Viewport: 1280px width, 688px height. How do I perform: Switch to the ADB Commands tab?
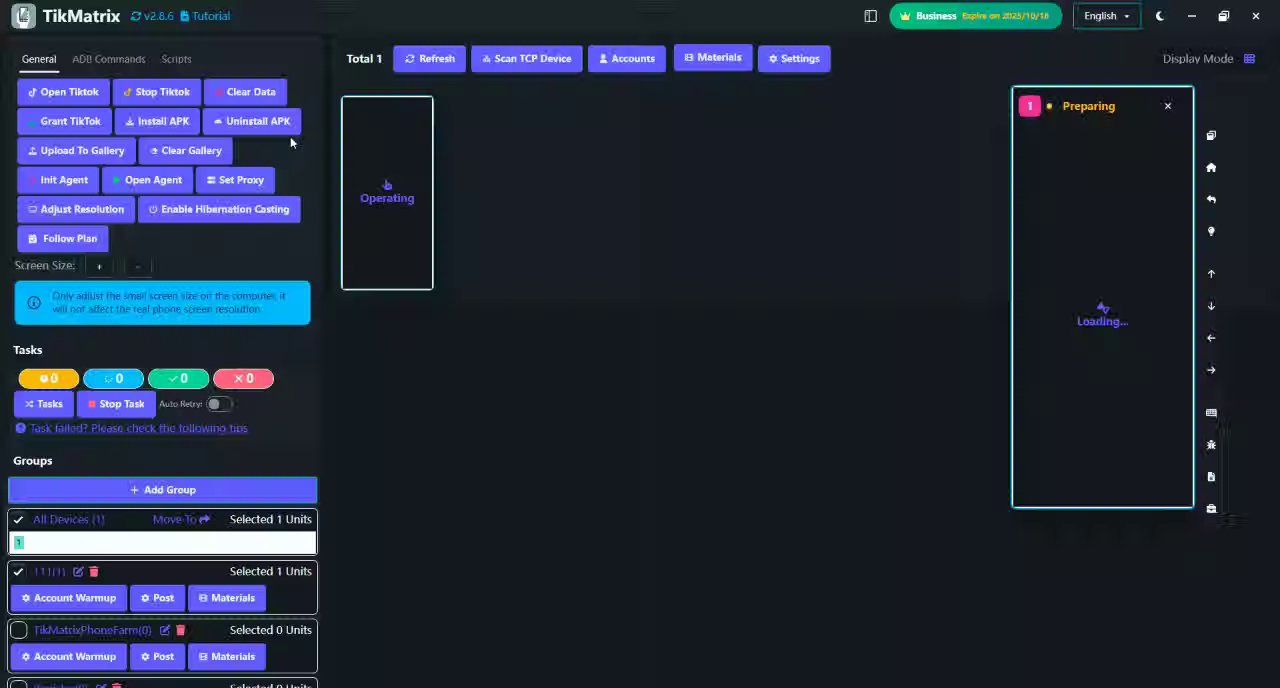(x=108, y=59)
